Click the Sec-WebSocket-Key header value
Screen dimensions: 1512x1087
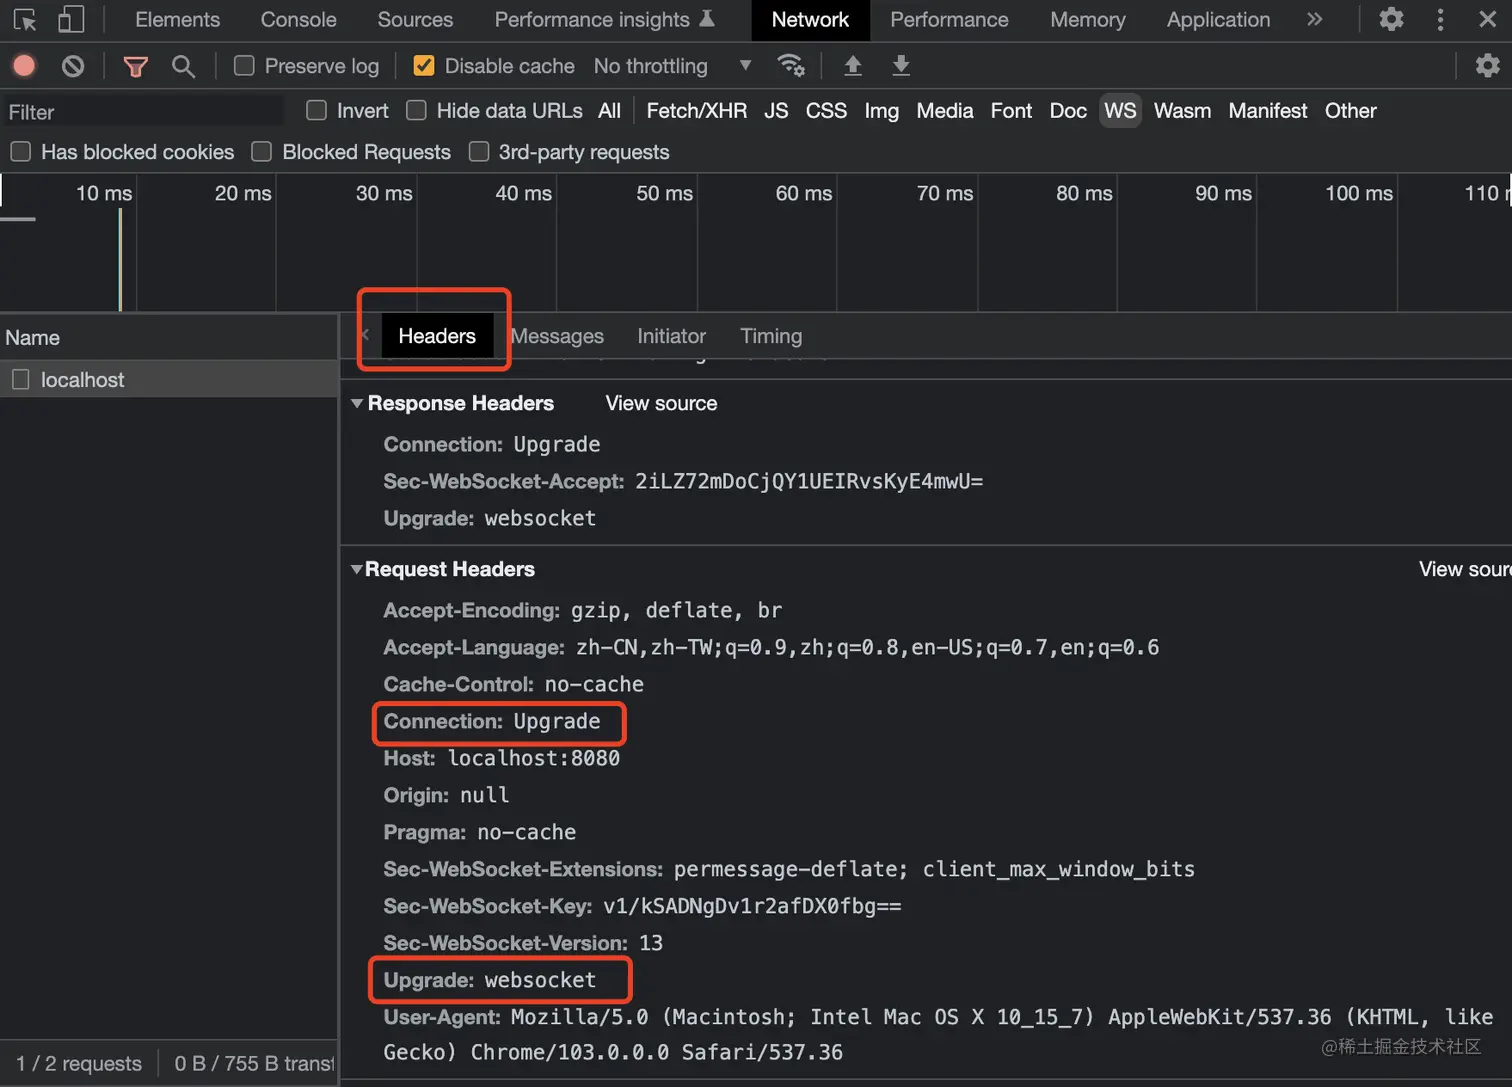pyautogui.click(x=752, y=906)
